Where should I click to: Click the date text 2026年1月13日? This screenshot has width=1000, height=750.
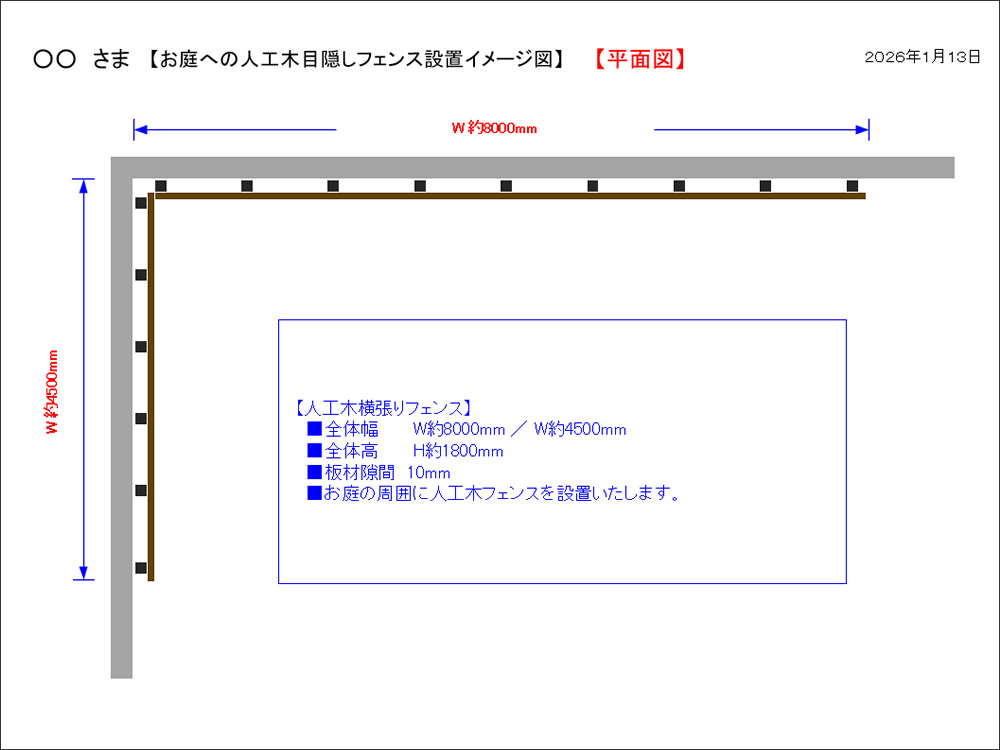[x=922, y=57]
